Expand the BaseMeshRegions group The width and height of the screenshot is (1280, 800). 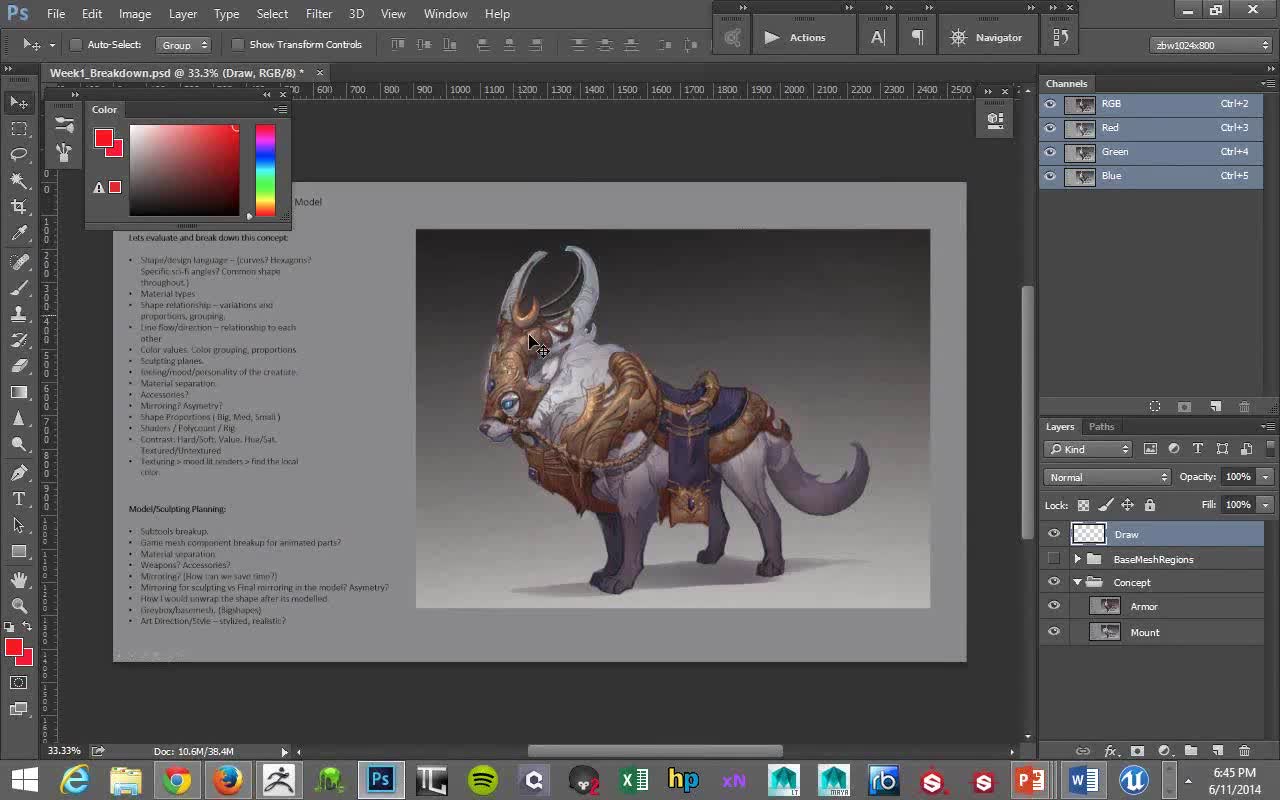pos(1077,559)
